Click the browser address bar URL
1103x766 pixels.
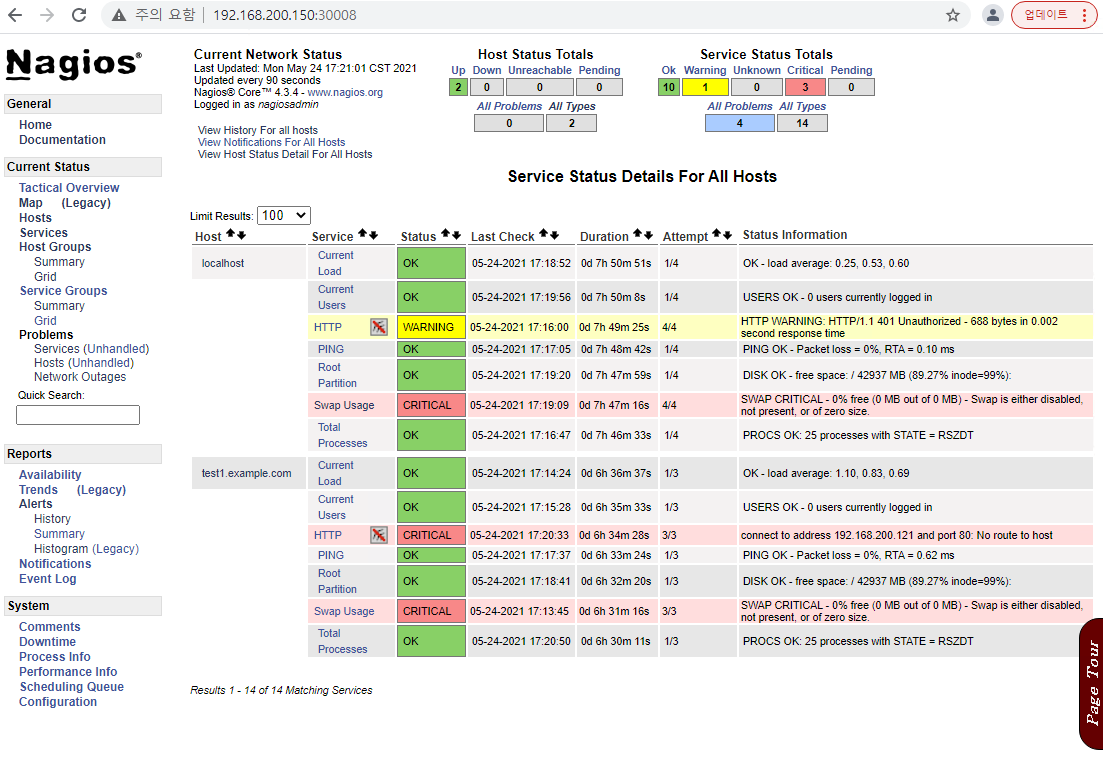285,15
